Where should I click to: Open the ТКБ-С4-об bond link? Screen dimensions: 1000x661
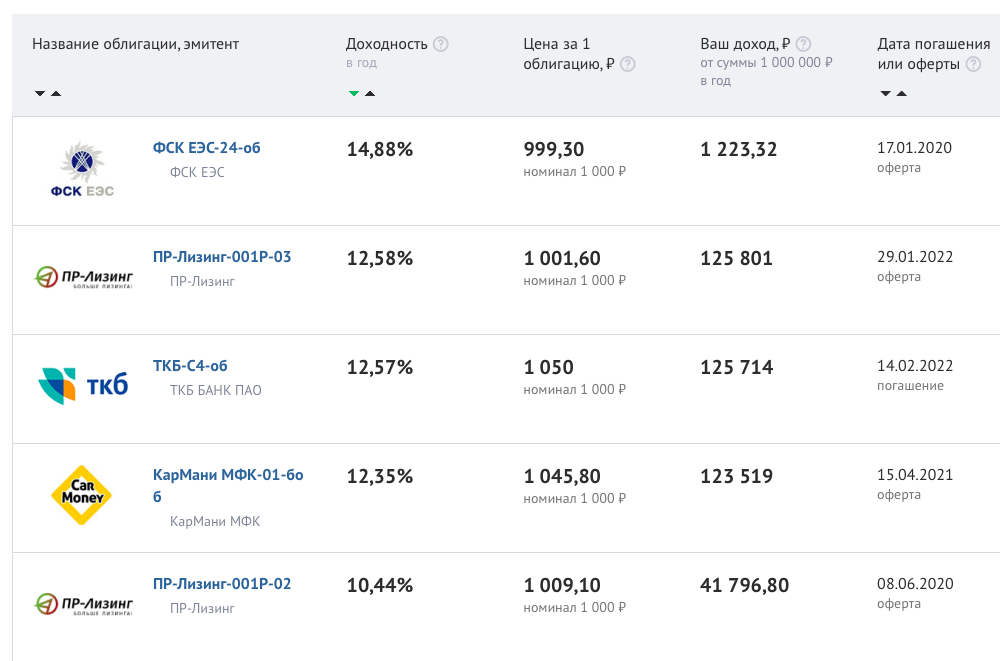[190, 366]
